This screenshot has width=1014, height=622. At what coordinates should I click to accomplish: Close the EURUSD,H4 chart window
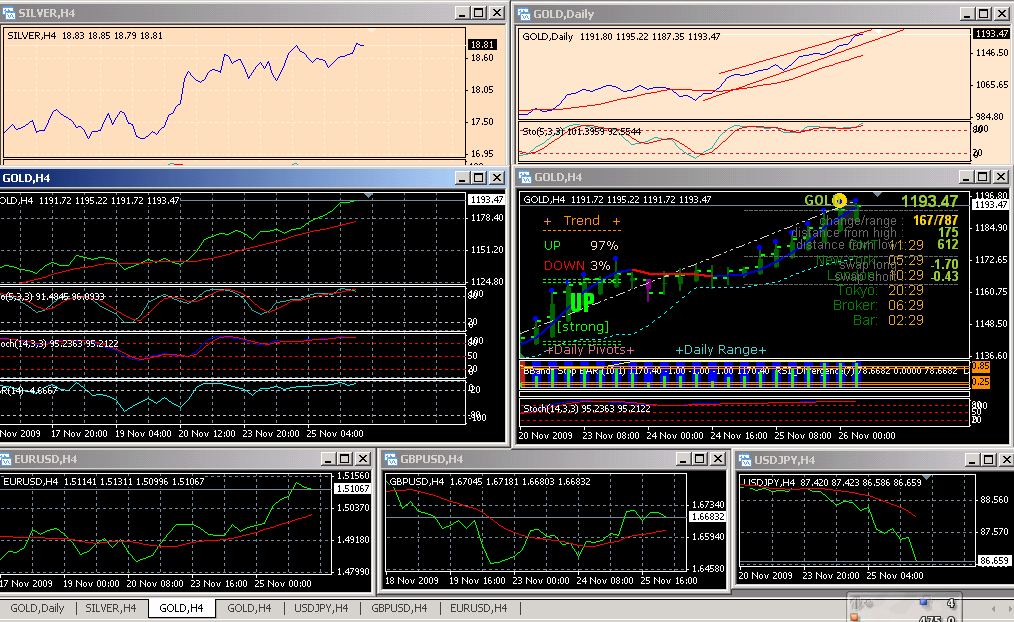[363, 458]
